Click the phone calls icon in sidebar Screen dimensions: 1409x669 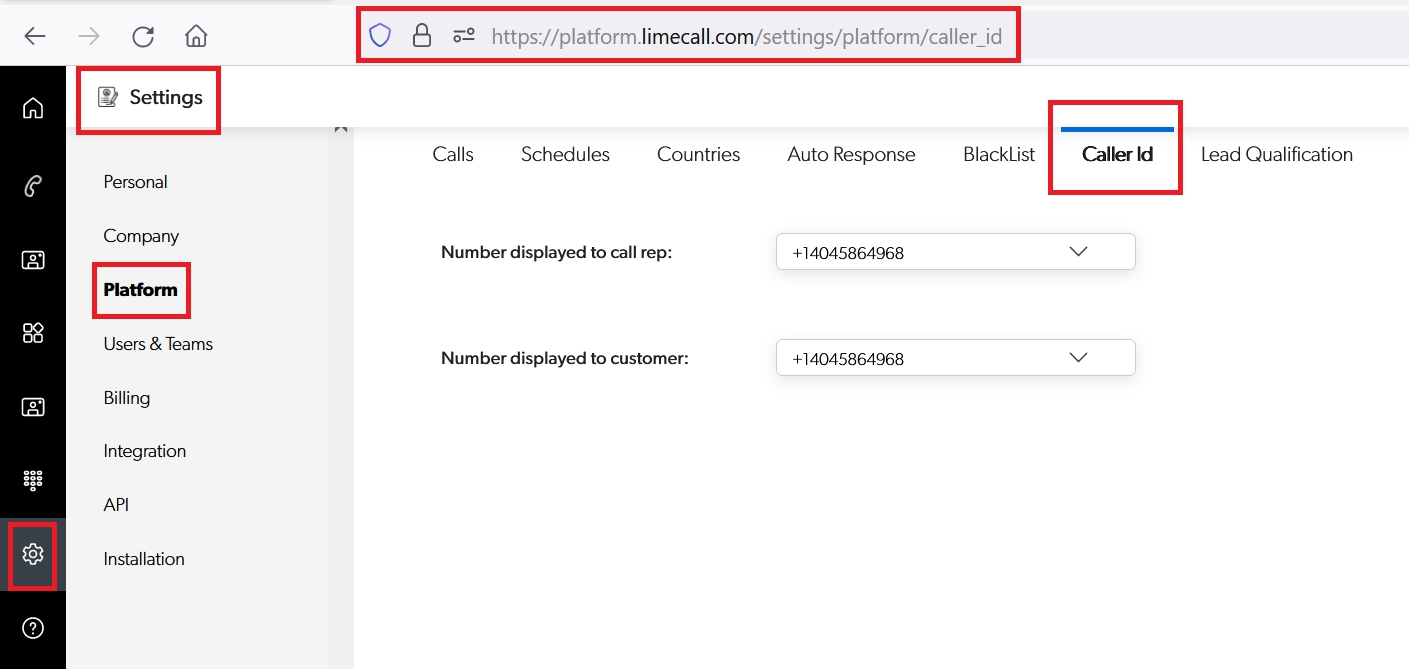tap(33, 185)
